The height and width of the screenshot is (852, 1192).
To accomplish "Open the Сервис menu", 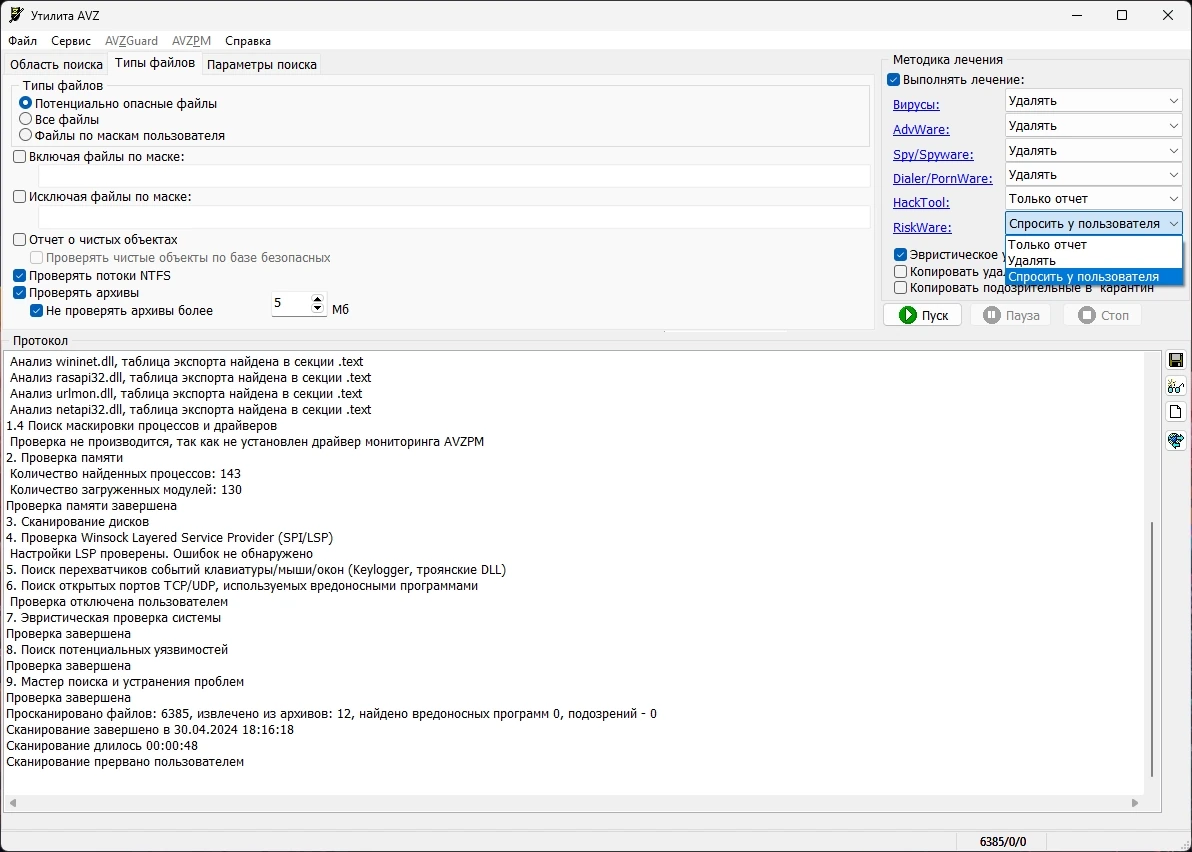I will pos(71,41).
